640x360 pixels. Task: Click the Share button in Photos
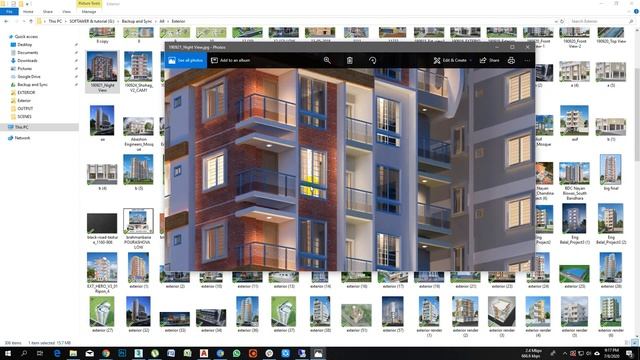489,60
